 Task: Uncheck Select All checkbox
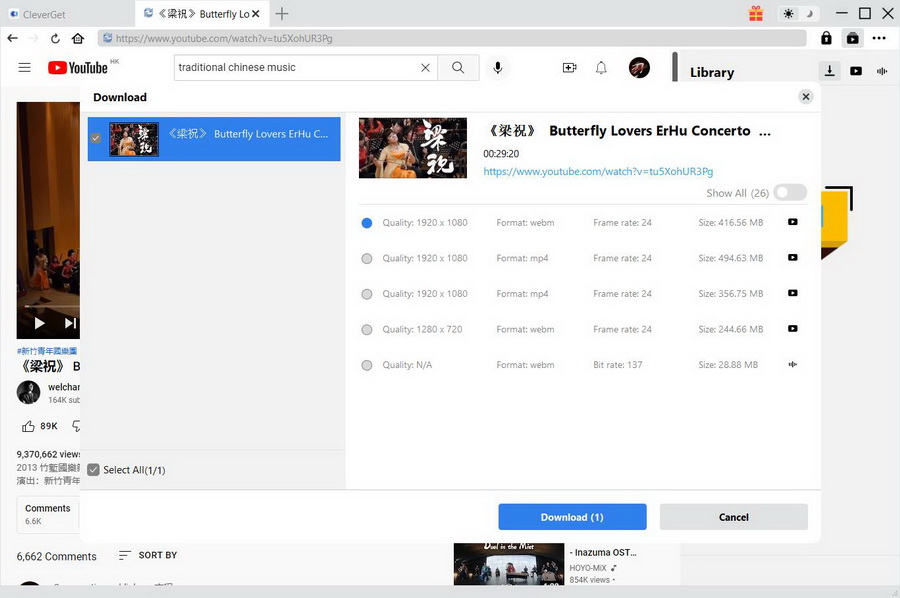[93, 470]
